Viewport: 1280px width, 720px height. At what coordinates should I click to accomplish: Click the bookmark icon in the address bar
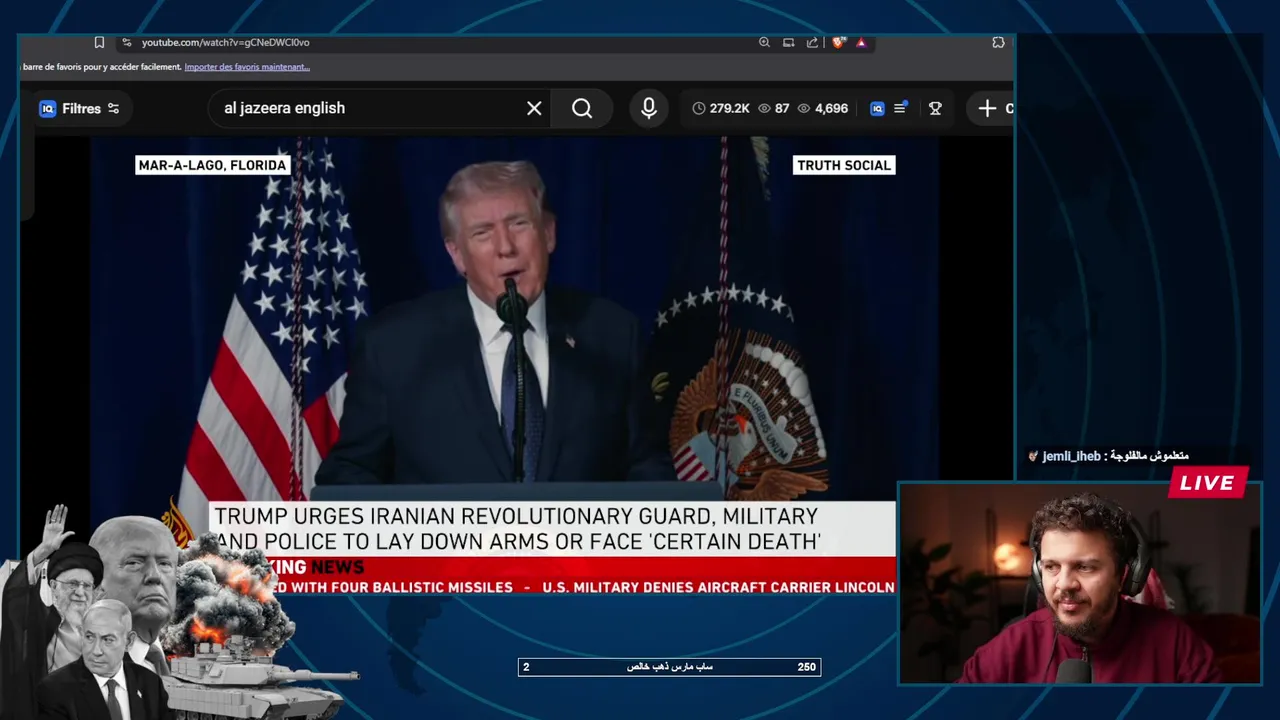[99, 42]
